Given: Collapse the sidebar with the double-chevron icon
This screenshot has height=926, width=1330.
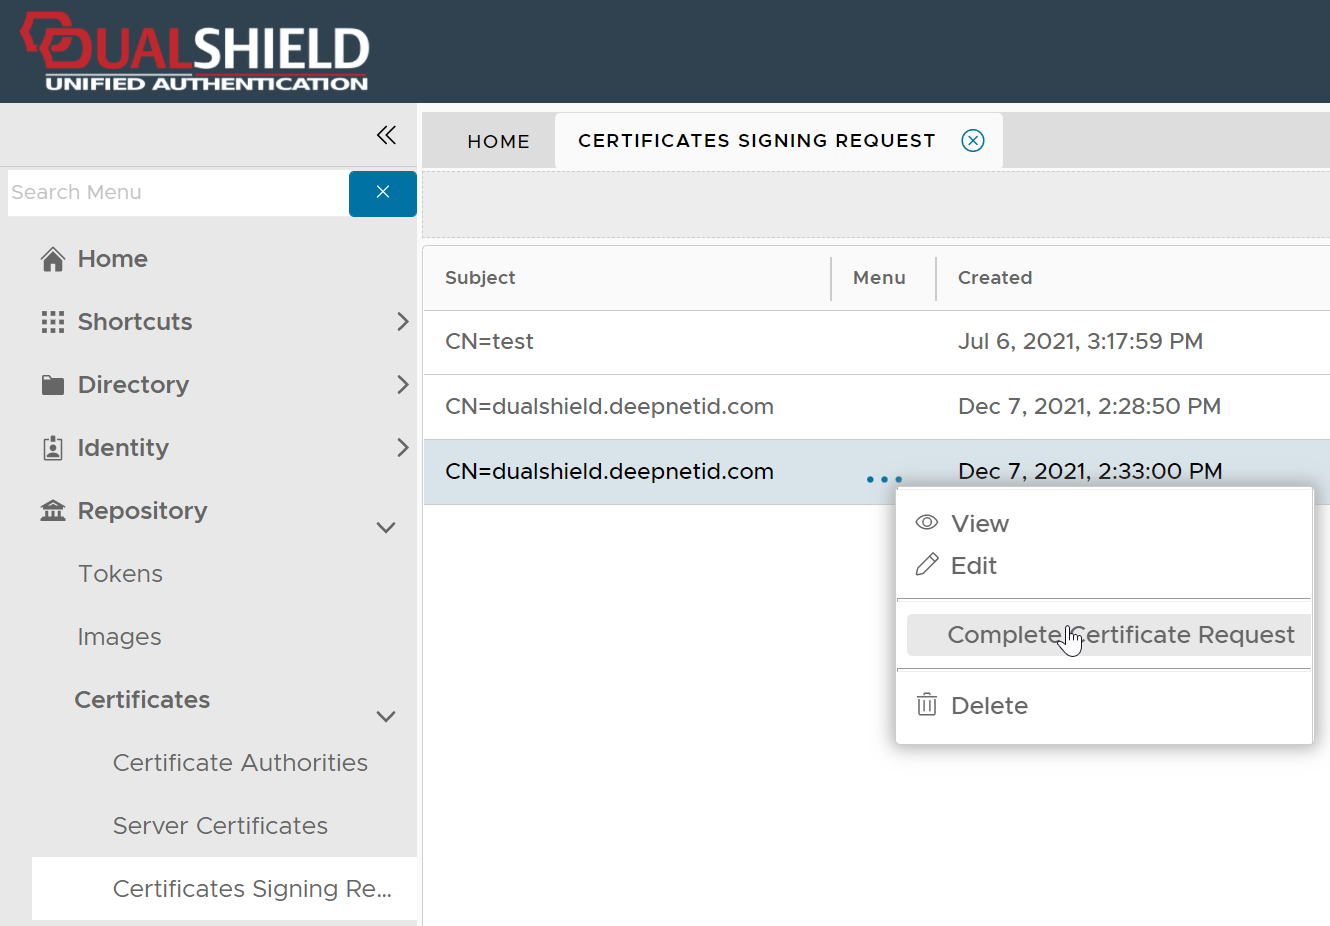Looking at the screenshot, I should pos(386,135).
